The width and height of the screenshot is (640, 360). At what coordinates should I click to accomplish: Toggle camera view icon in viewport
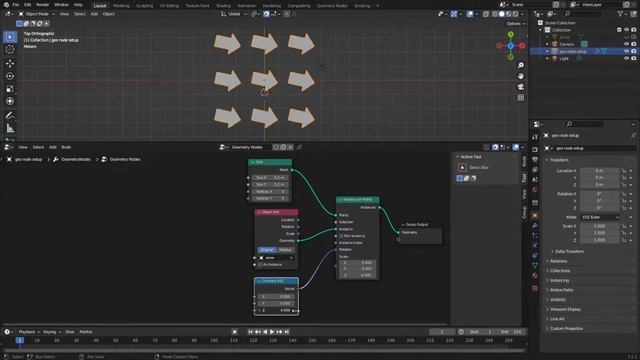[521, 87]
